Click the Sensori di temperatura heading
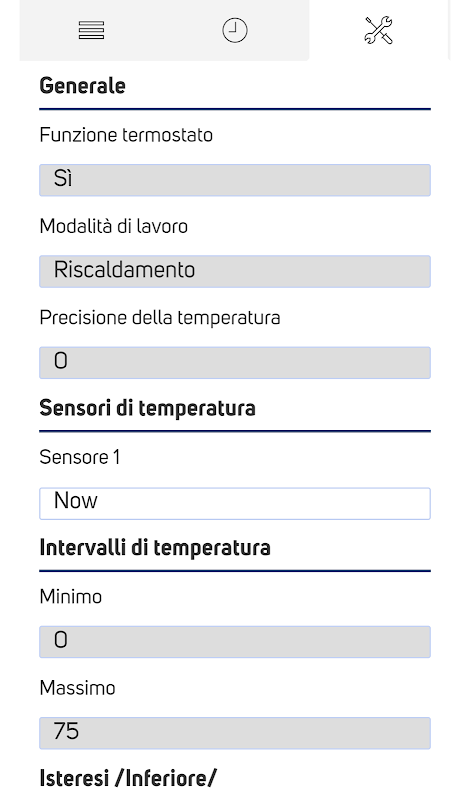The width and height of the screenshot is (470, 800). (x=147, y=408)
